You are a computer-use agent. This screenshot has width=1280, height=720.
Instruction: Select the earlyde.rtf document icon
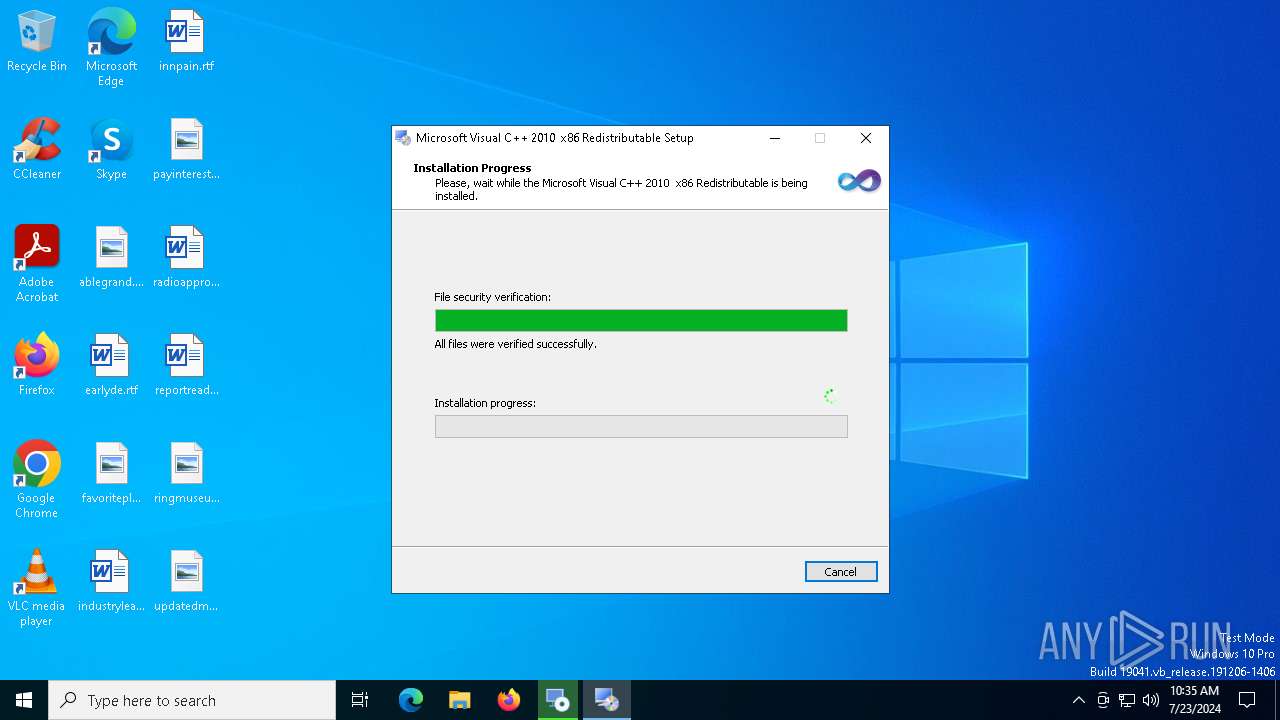click(111, 366)
